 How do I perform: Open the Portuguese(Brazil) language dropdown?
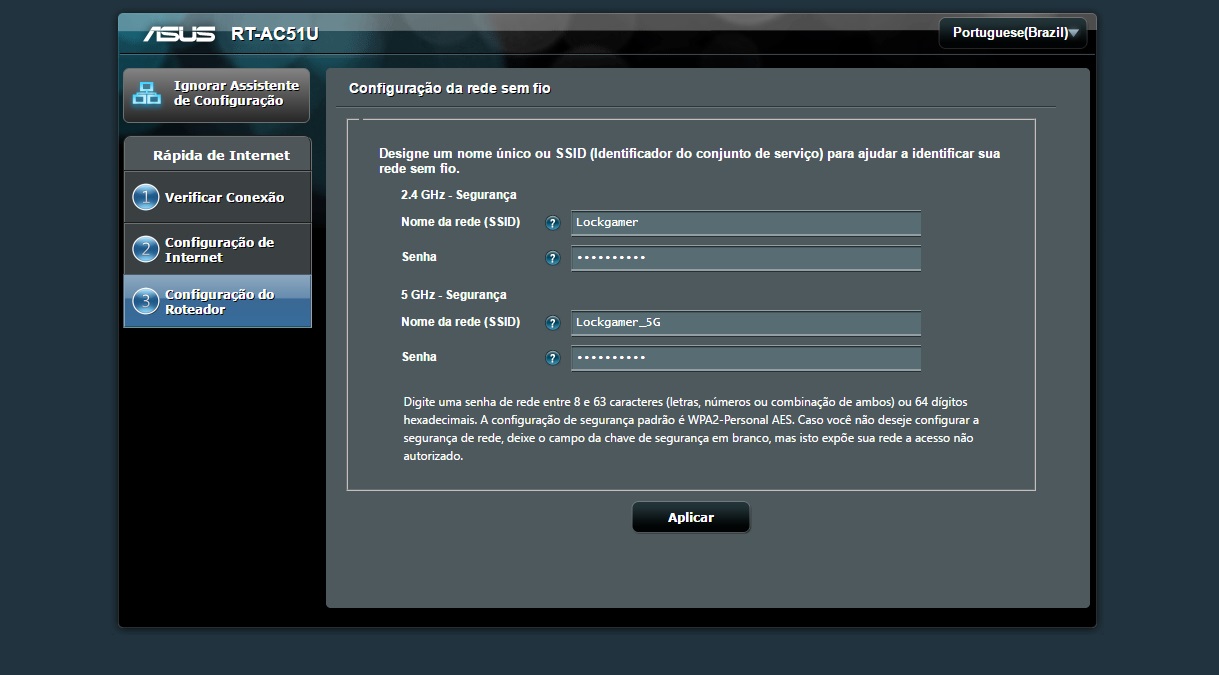click(1009, 33)
